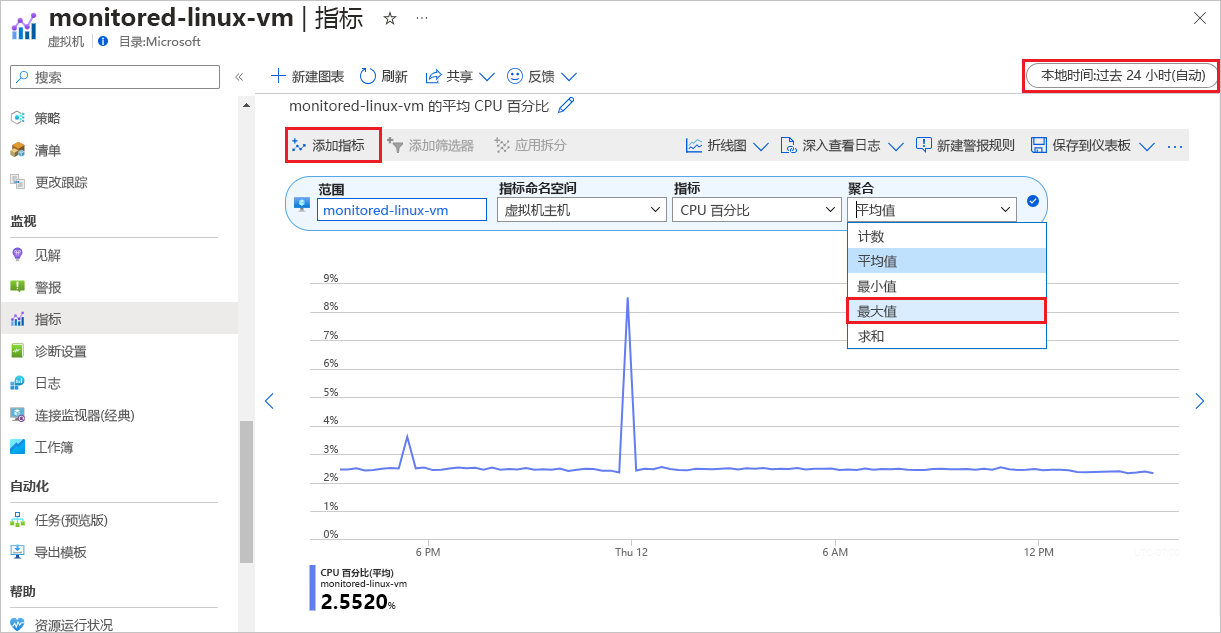The image size is (1221, 633).
Task: Select 计数 in aggregation list
Action: coord(947,236)
